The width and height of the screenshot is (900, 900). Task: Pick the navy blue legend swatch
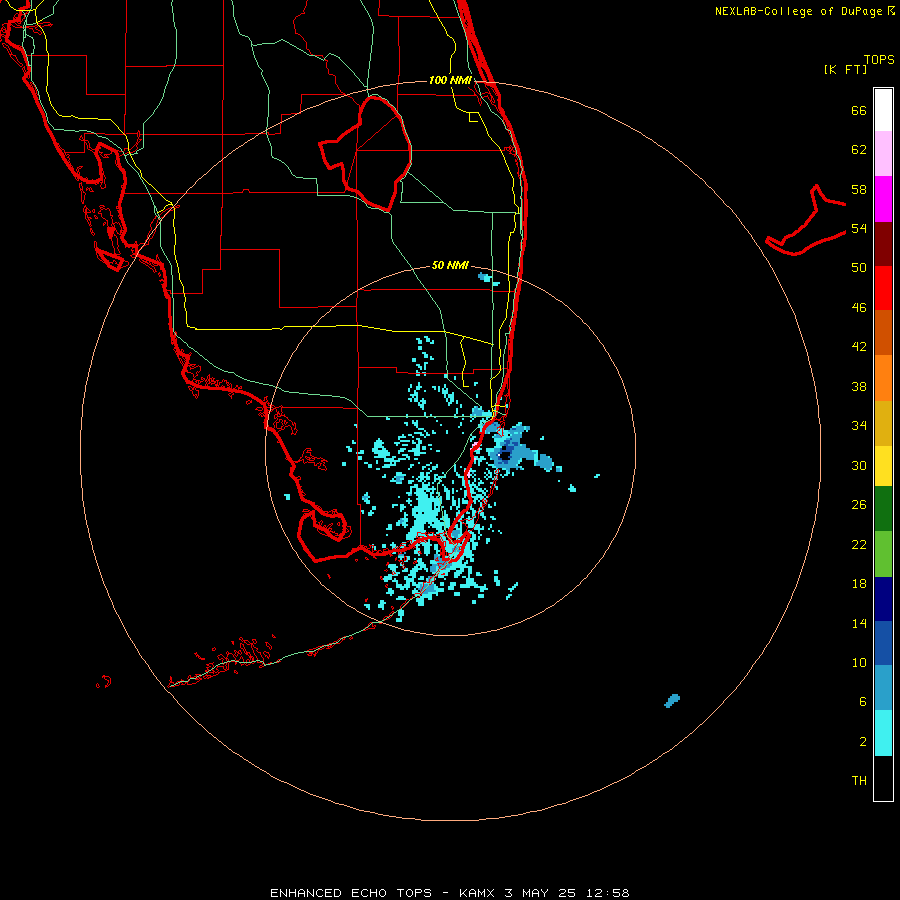point(883,599)
